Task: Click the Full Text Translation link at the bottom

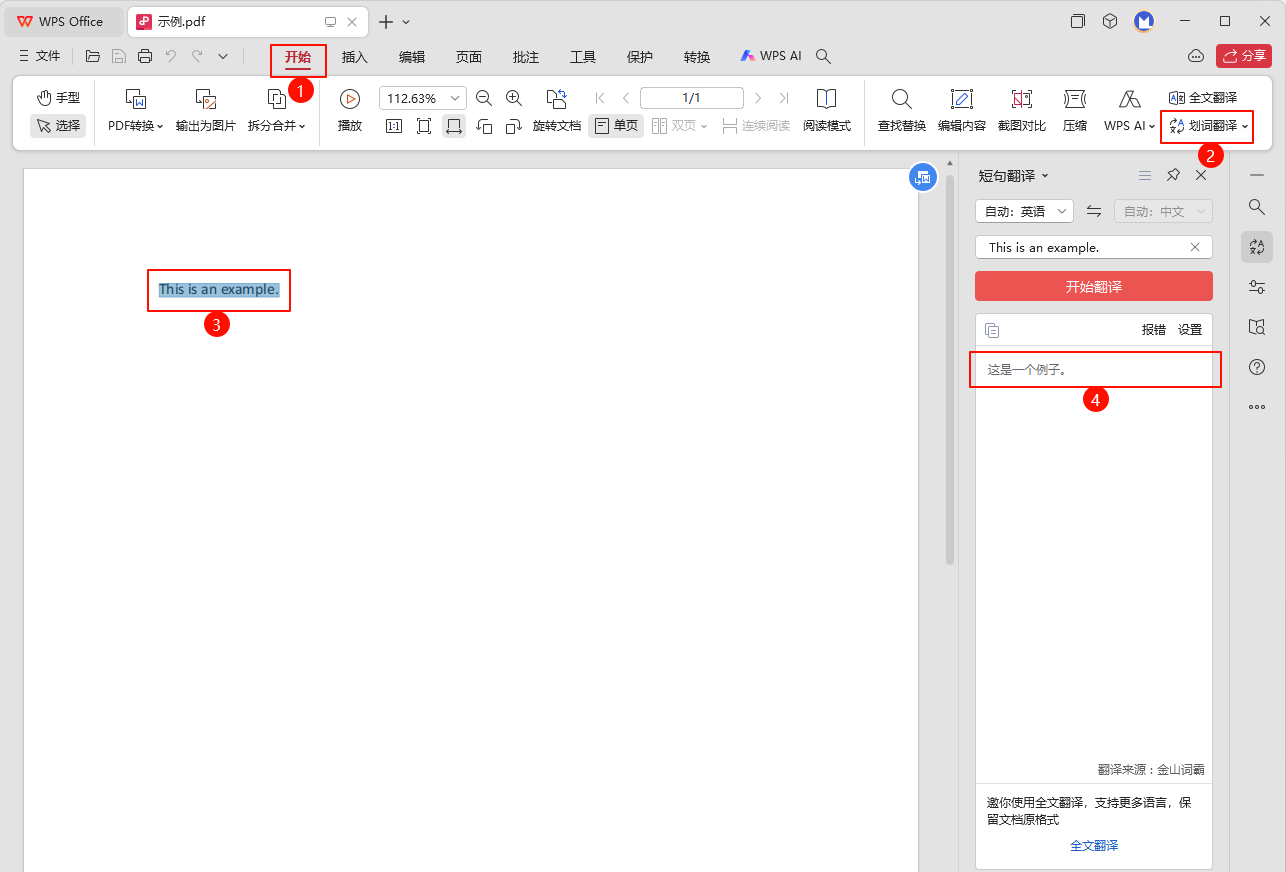Action: pos(1094,845)
